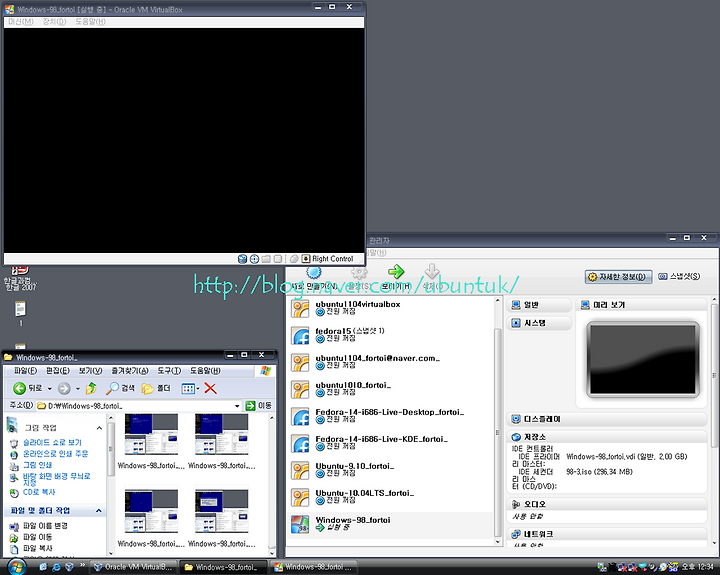The width and height of the screenshot is (720, 575).
Task: Select Fedora-14-i686-Live-KDE_fortoi_ machine
Action: [x=390, y=443]
